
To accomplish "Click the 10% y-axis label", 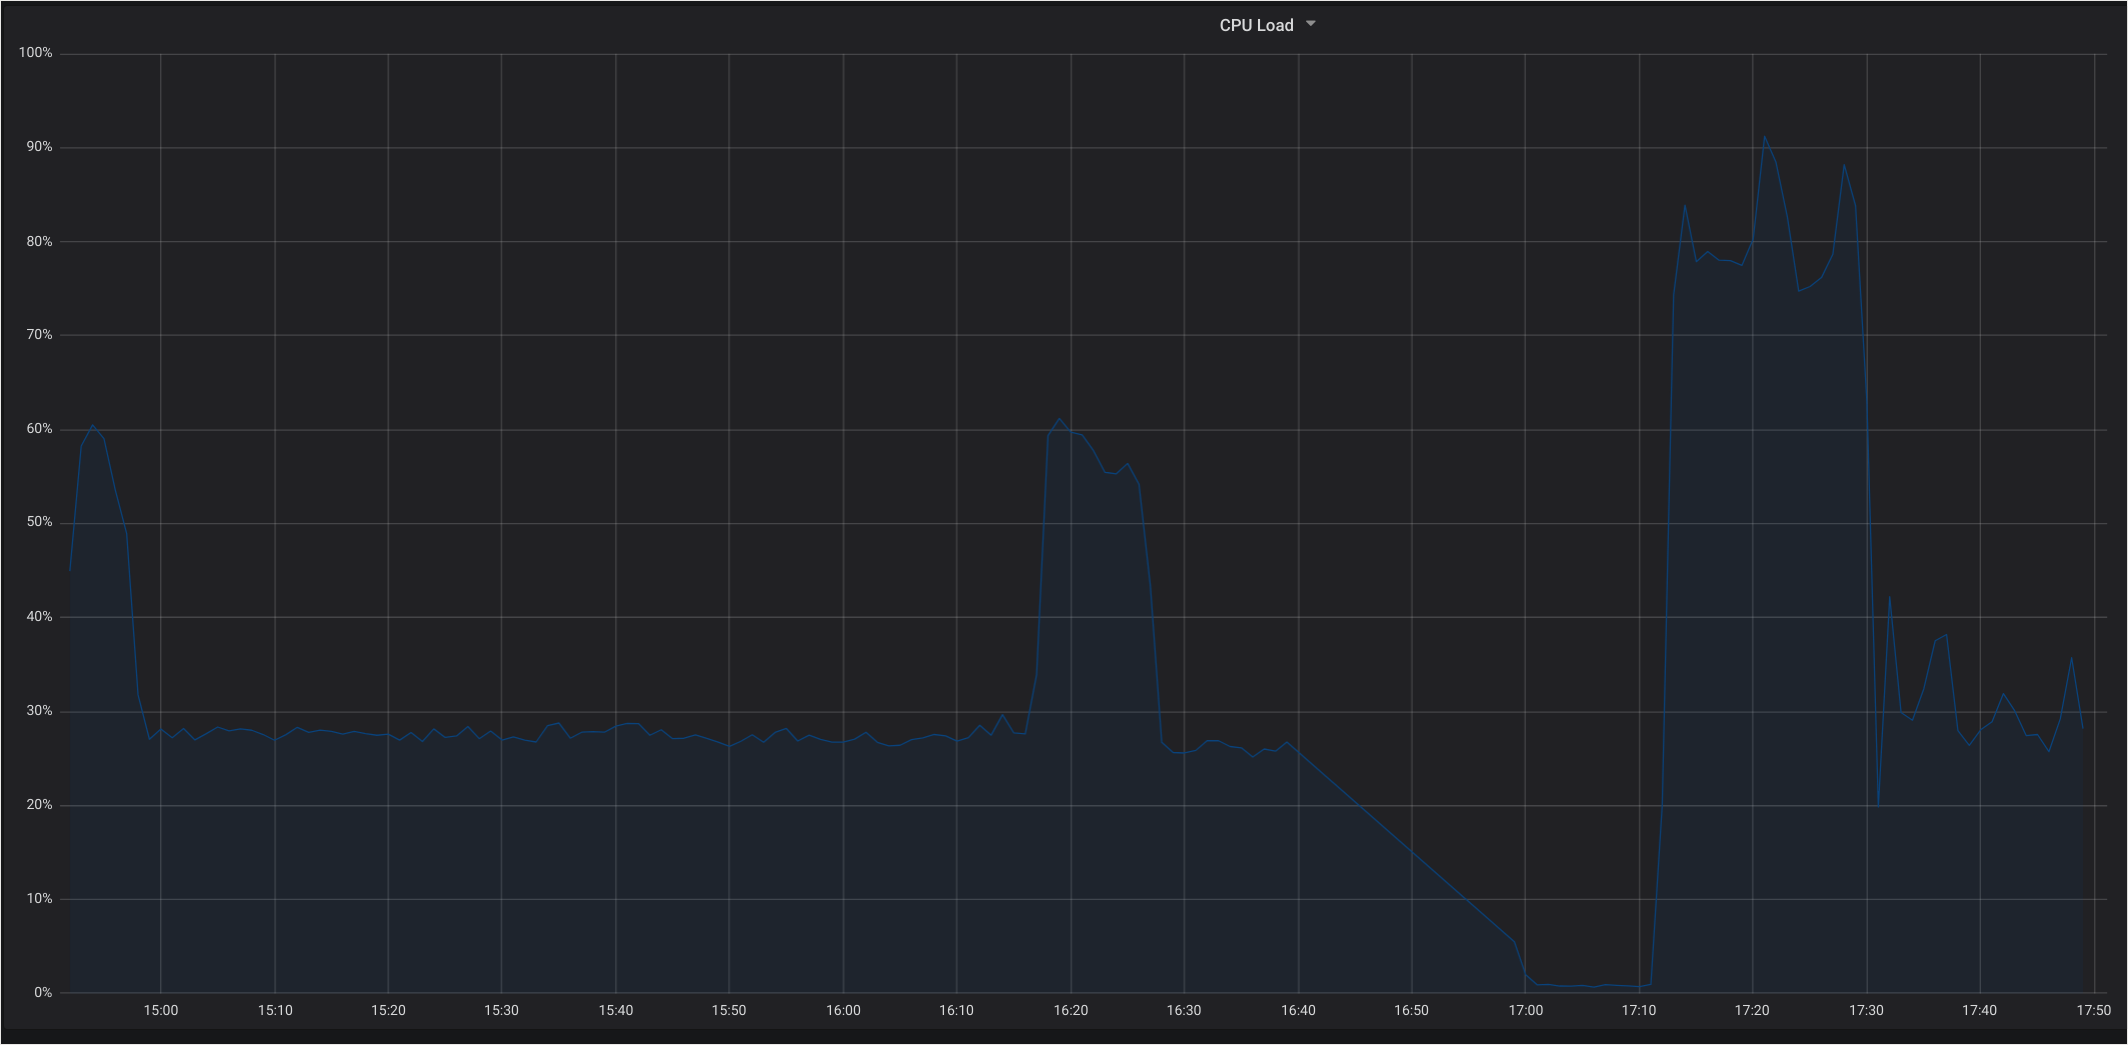I will click(39, 898).
